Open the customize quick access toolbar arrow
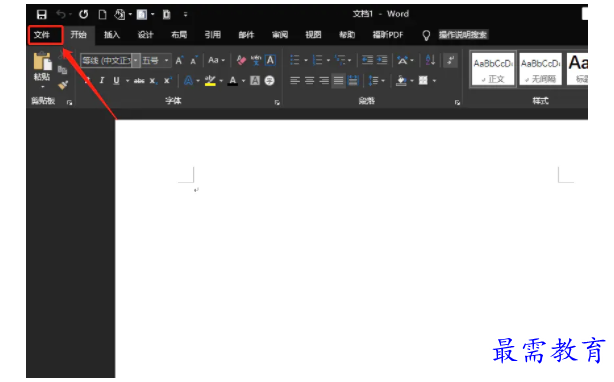The height and width of the screenshot is (382, 614). click(x=186, y=14)
